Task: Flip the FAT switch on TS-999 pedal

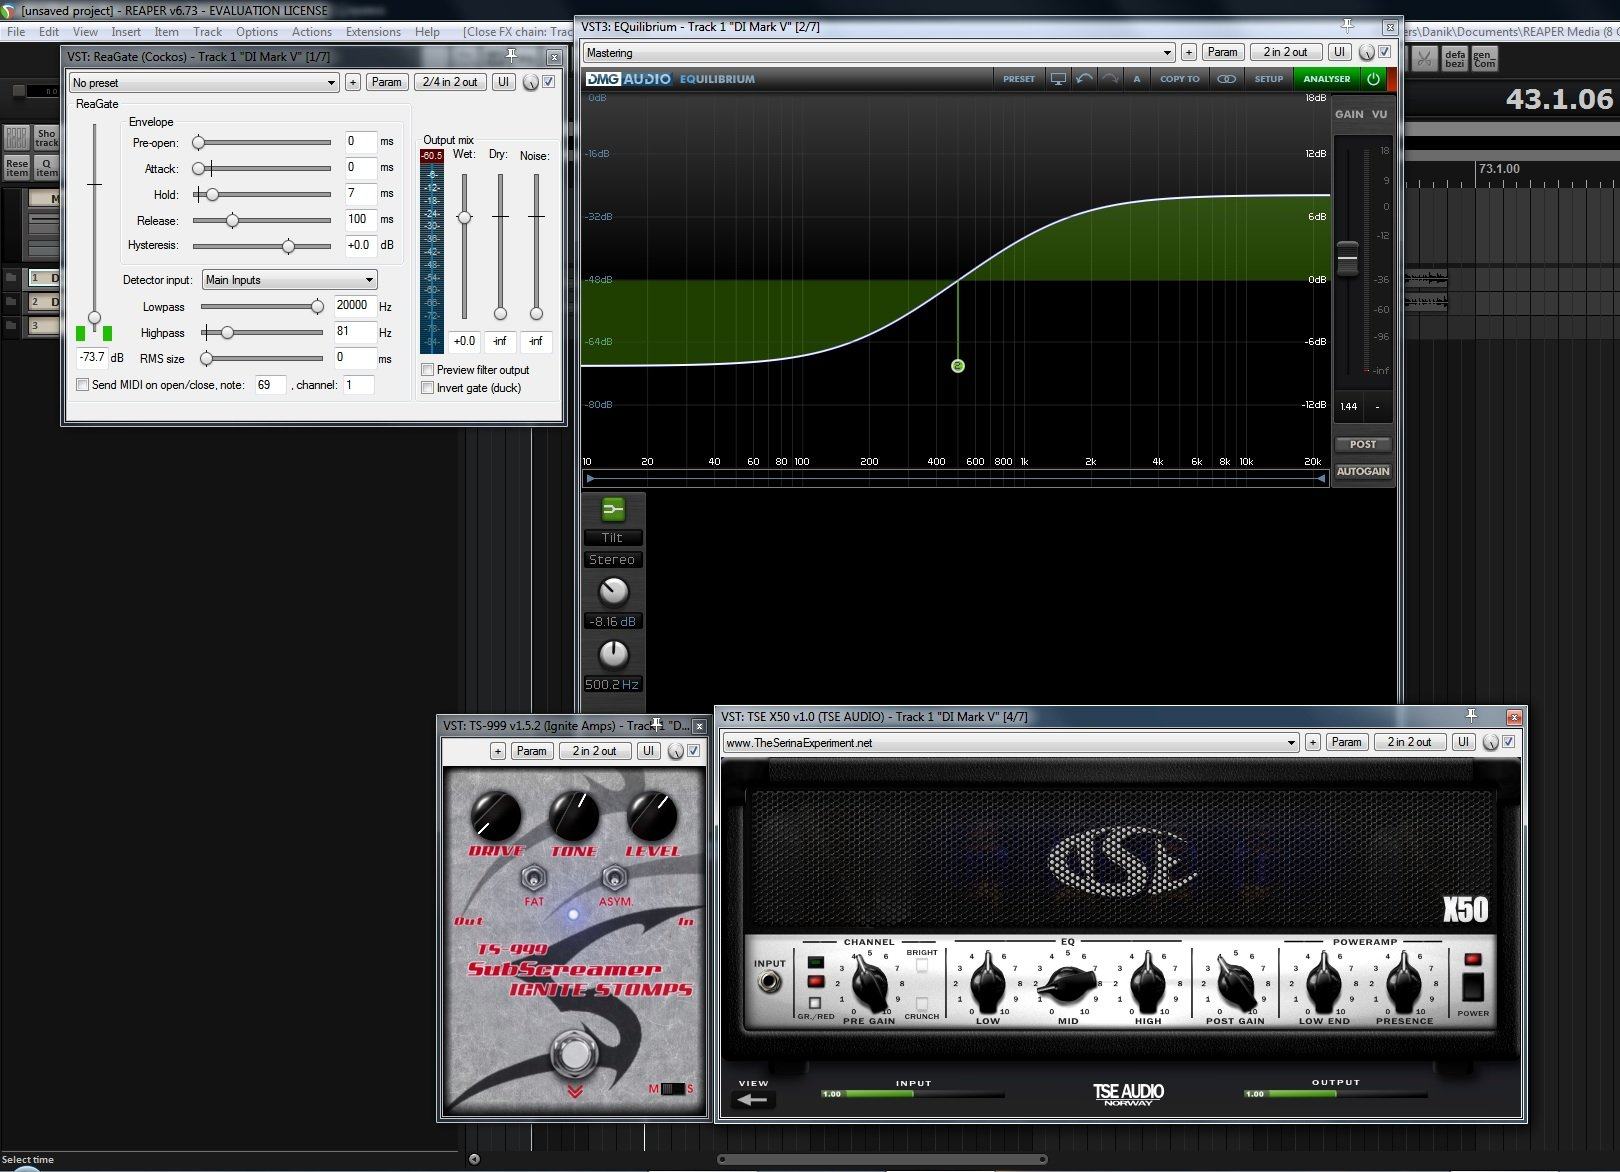Action: pos(534,879)
